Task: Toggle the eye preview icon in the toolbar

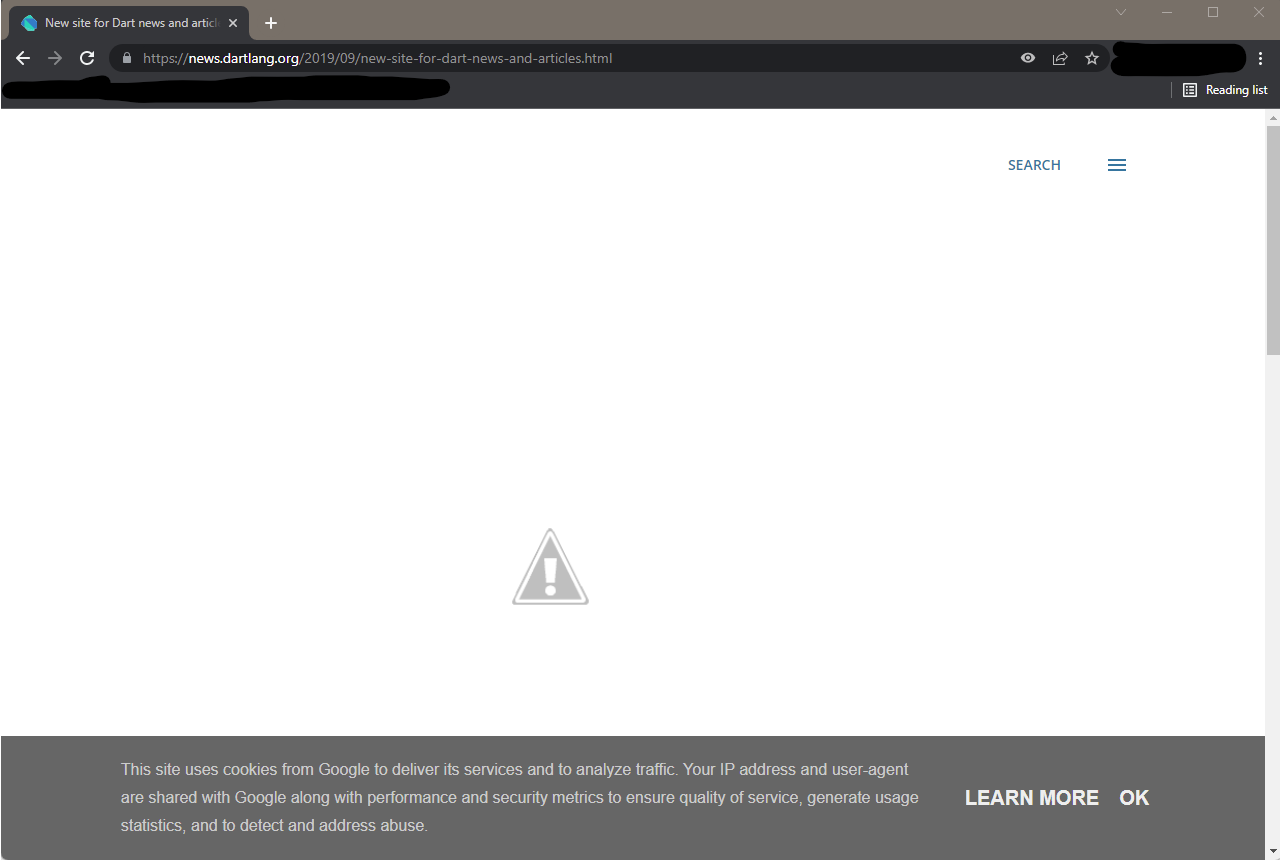Action: (x=1027, y=58)
